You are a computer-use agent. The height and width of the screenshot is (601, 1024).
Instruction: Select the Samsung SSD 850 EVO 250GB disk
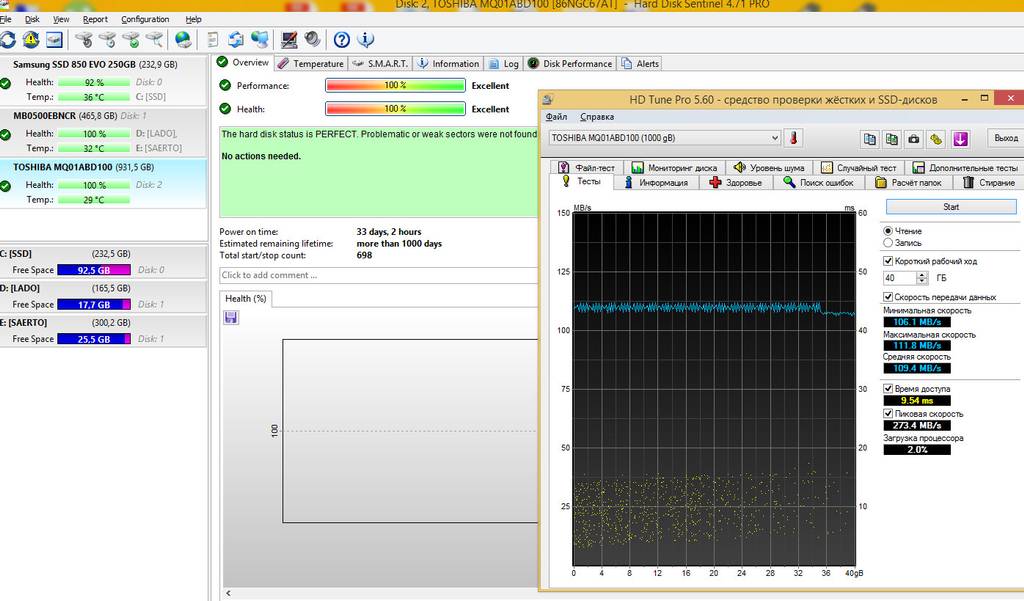(x=103, y=80)
